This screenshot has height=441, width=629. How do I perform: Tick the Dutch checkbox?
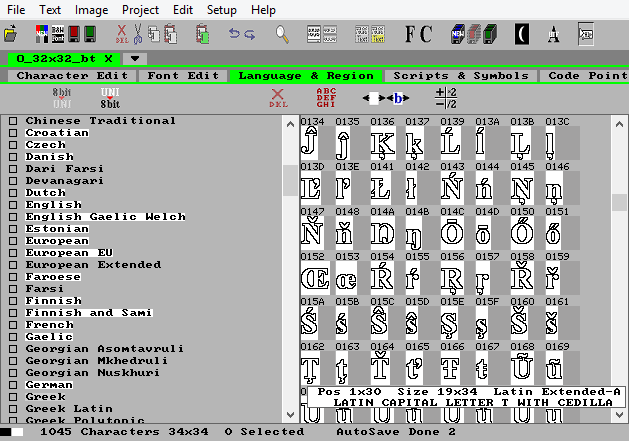(x=13, y=193)
